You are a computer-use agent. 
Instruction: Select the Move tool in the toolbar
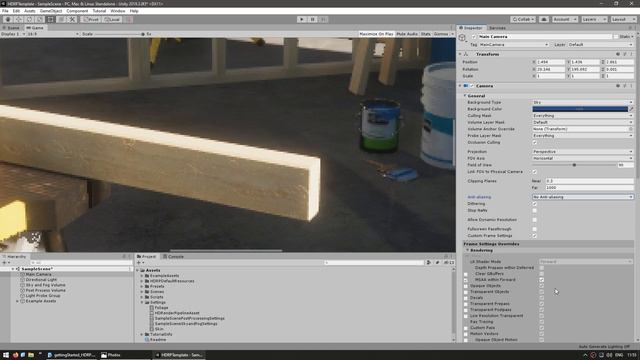click(19, 19)
